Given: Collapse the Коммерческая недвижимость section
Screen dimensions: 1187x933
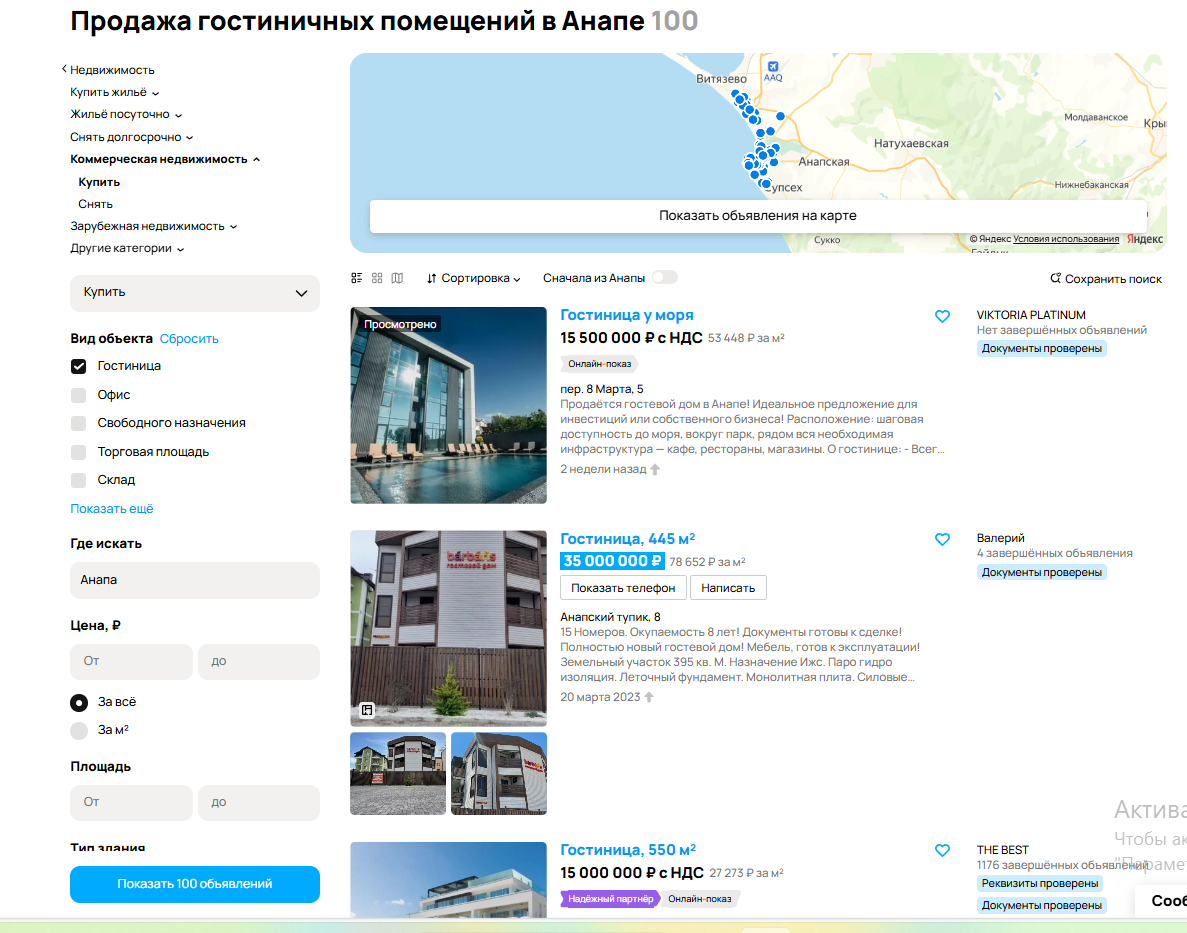Looking at the screenshot, I should click(x=162, y=157).
